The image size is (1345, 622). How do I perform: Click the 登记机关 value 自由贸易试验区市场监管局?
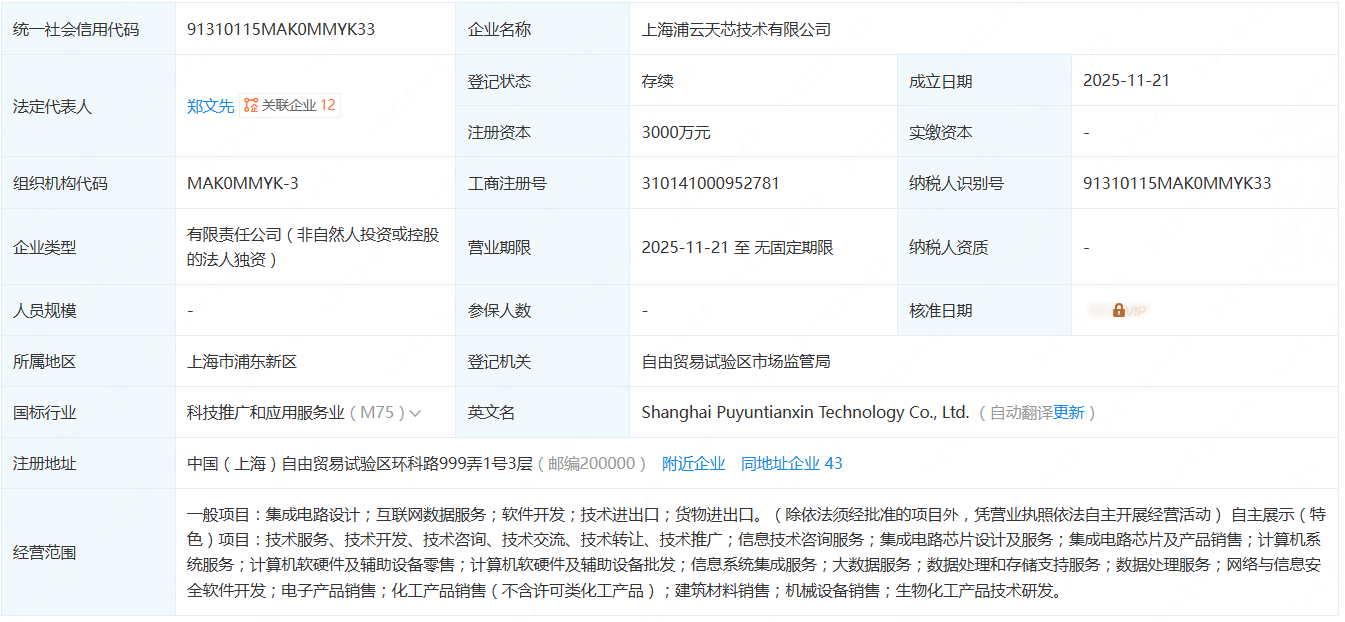pyautogui.click(x=736, y=361)
